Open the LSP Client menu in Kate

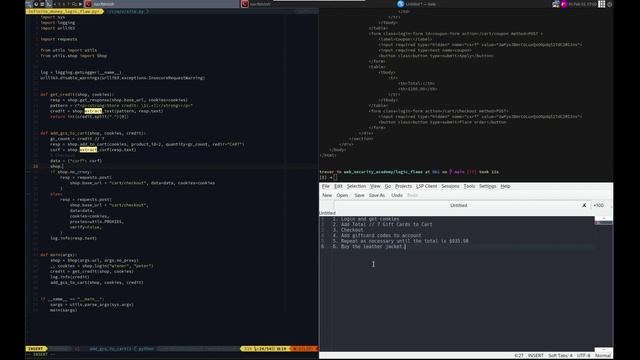[427, 186]
